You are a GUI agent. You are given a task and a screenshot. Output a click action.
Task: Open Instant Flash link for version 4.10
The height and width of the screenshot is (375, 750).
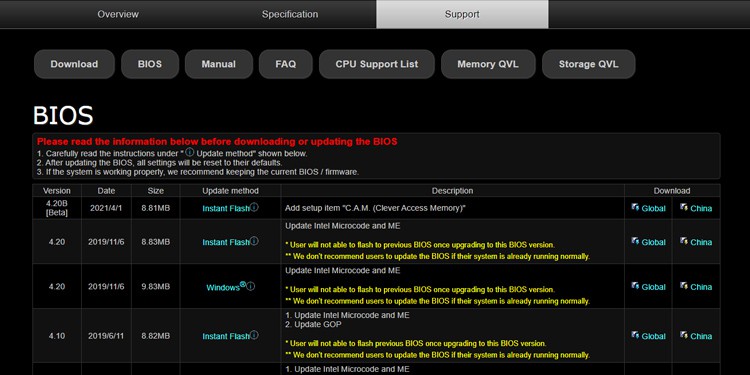(x=225, y=336)
